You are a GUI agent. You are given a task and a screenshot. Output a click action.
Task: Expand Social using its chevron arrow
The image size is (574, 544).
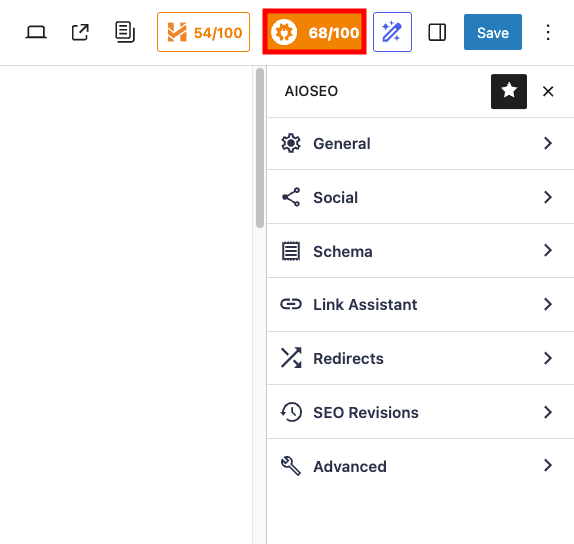(548, 197)
